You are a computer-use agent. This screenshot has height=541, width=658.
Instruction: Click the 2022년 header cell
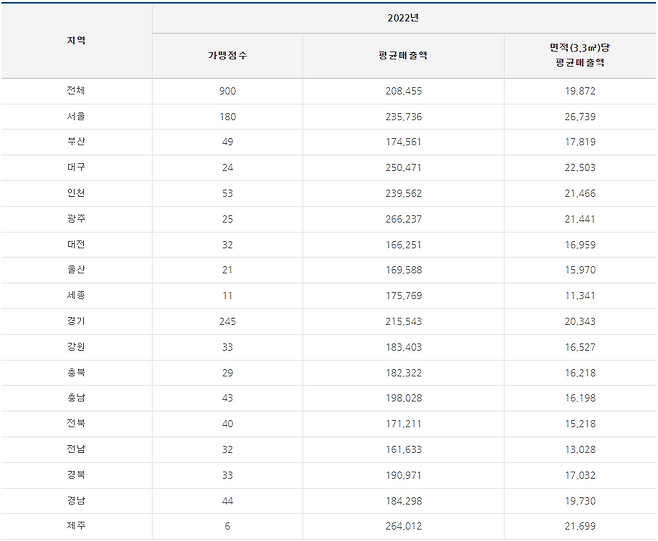tap(404, 17)
